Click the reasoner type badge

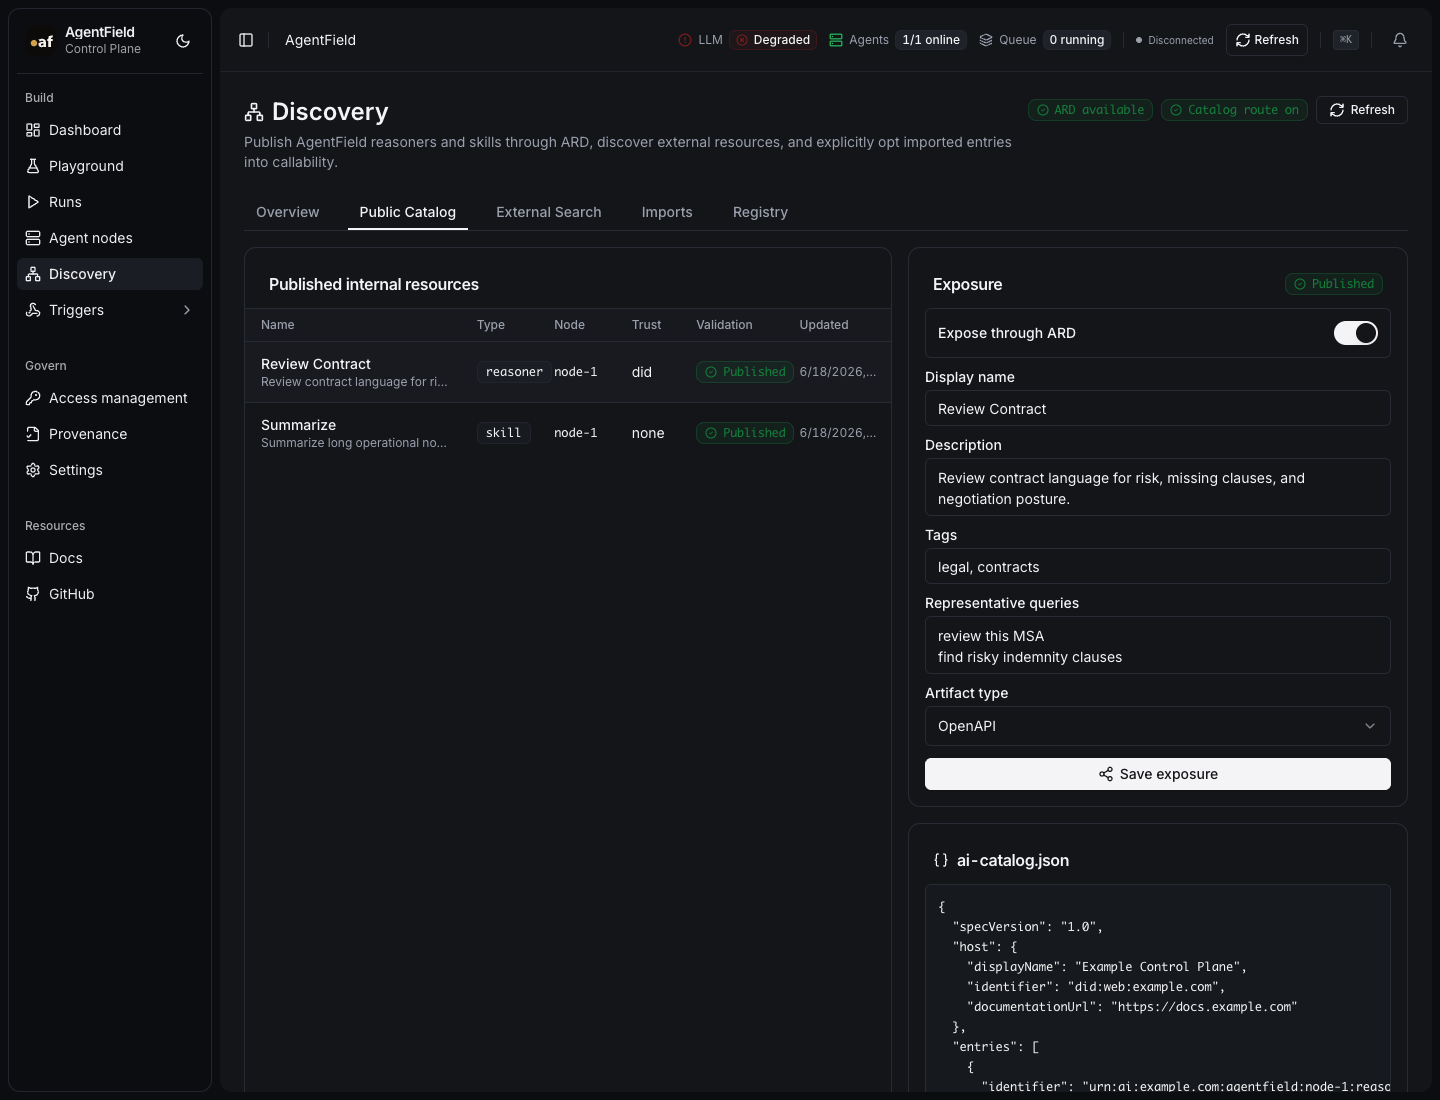coord(514,372)
